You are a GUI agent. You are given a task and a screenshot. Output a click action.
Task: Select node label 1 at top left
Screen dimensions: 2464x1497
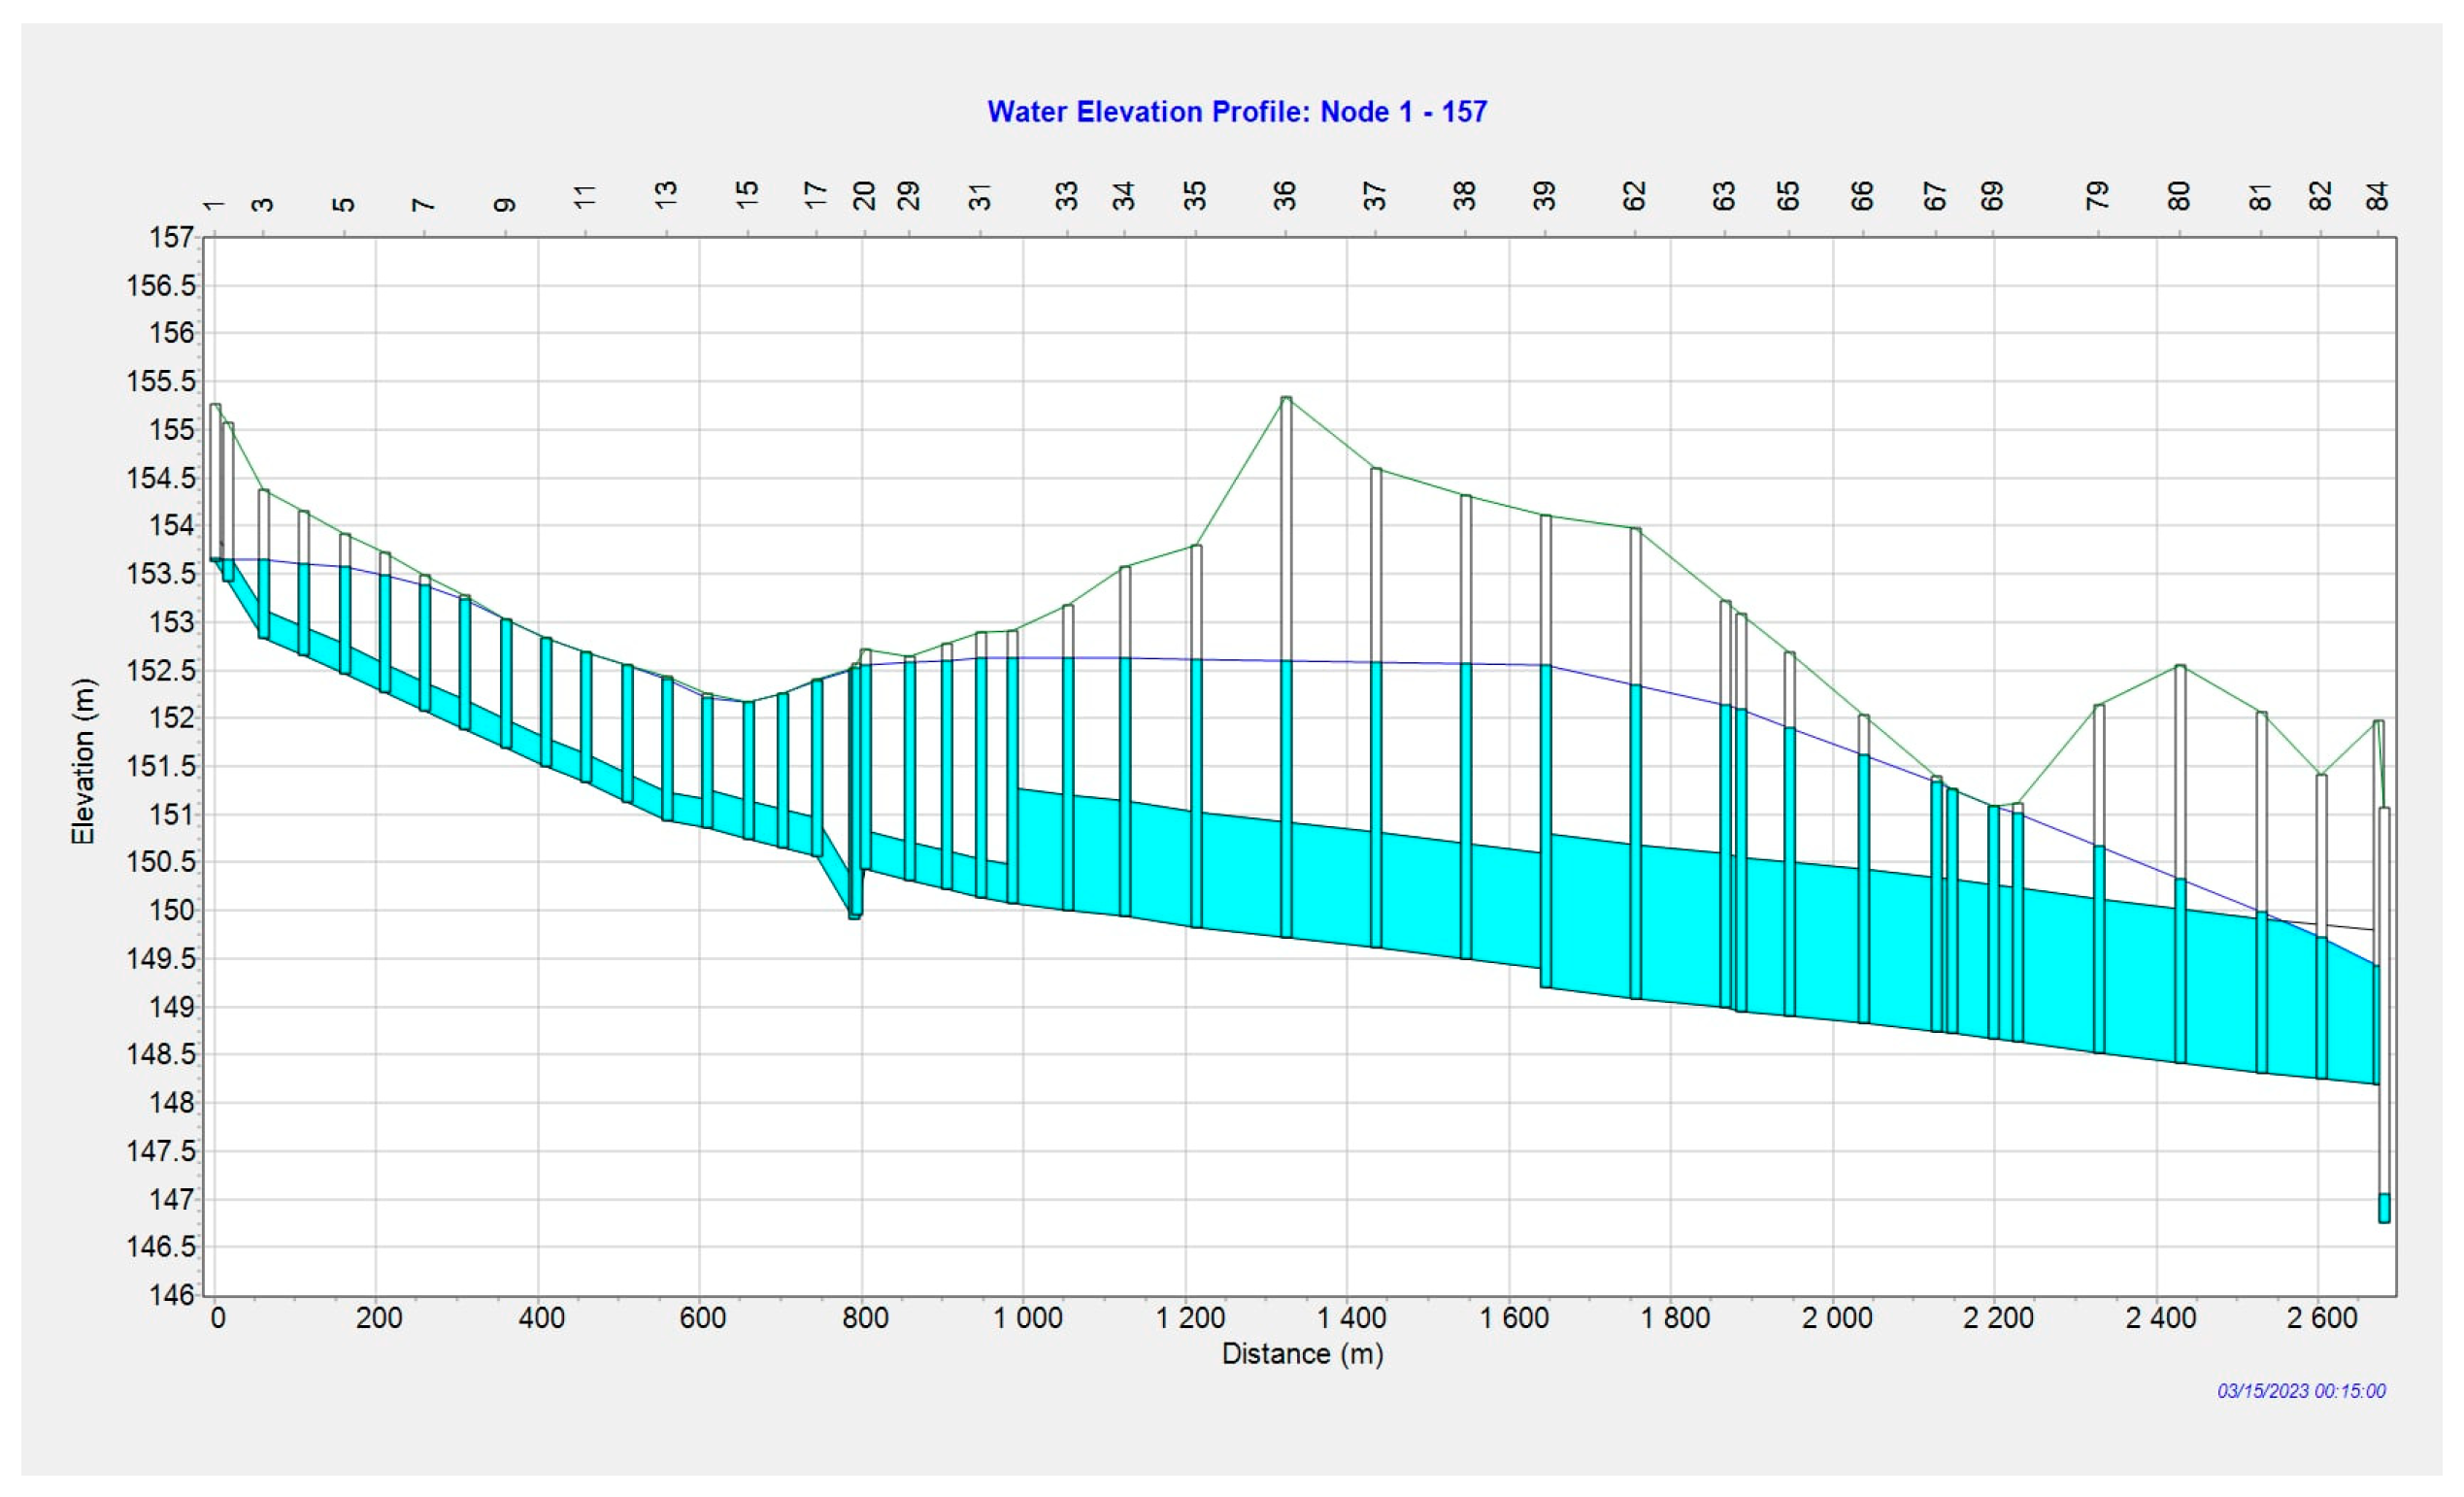[x=213, y=205]
